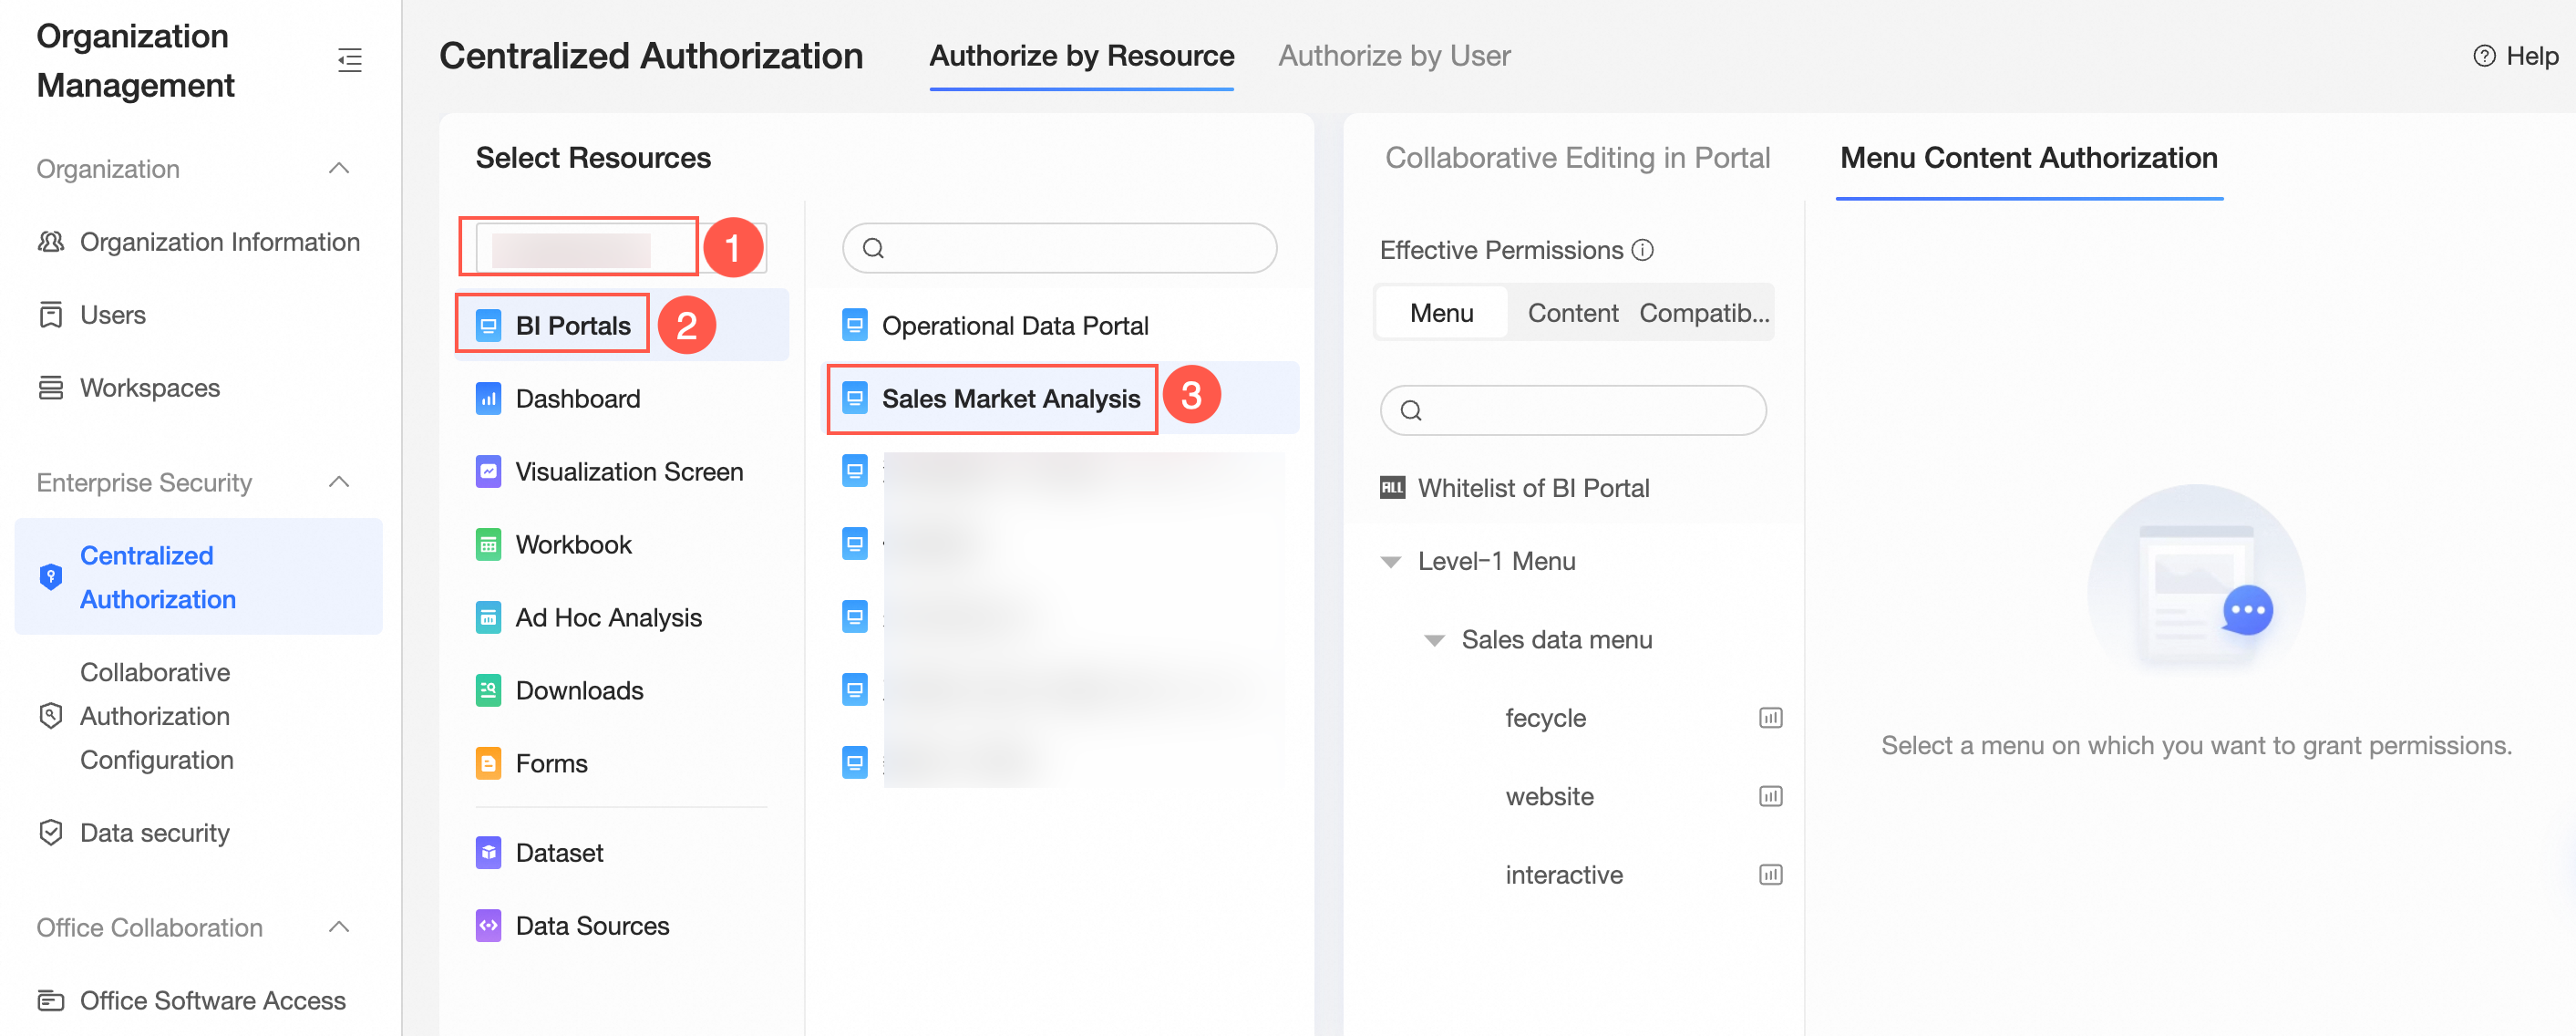
Task: Click the Effective Permissions info icon
Action: (x=1642, y=250)
